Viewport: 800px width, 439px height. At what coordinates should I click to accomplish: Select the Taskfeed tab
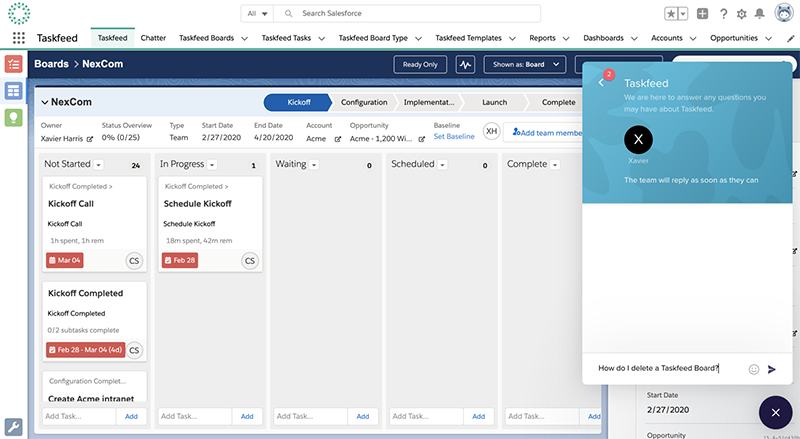[x=113, y=38]
